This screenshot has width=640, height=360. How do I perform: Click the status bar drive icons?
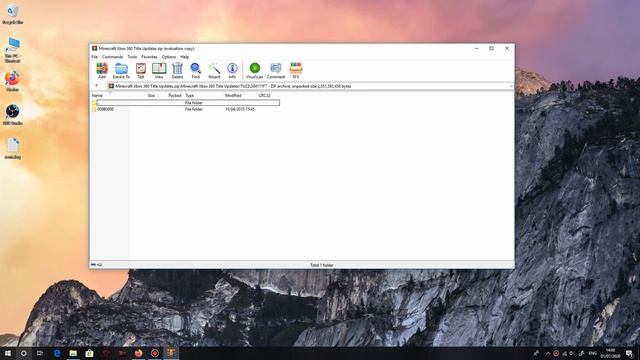pyautogui.click(x=97, y=265)
